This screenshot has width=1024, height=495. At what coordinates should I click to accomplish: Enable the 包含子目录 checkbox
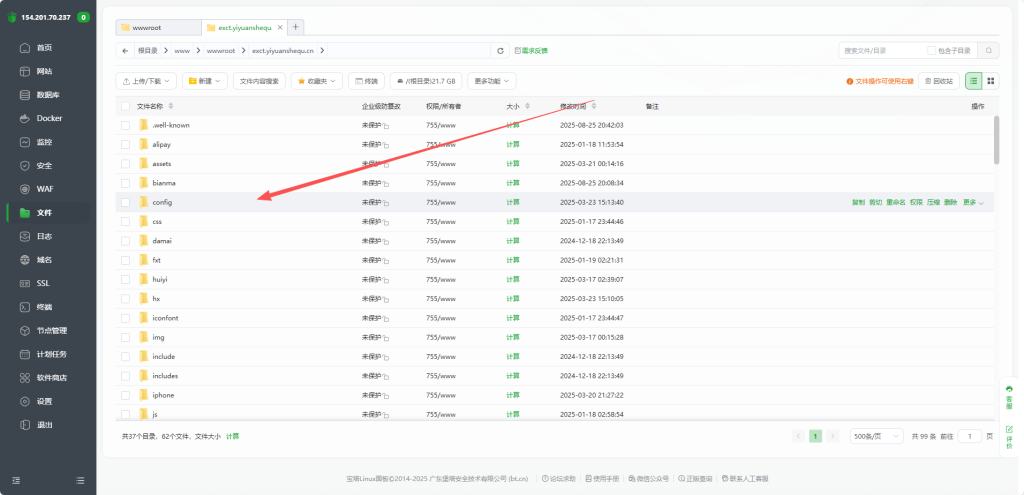point(932,50)
